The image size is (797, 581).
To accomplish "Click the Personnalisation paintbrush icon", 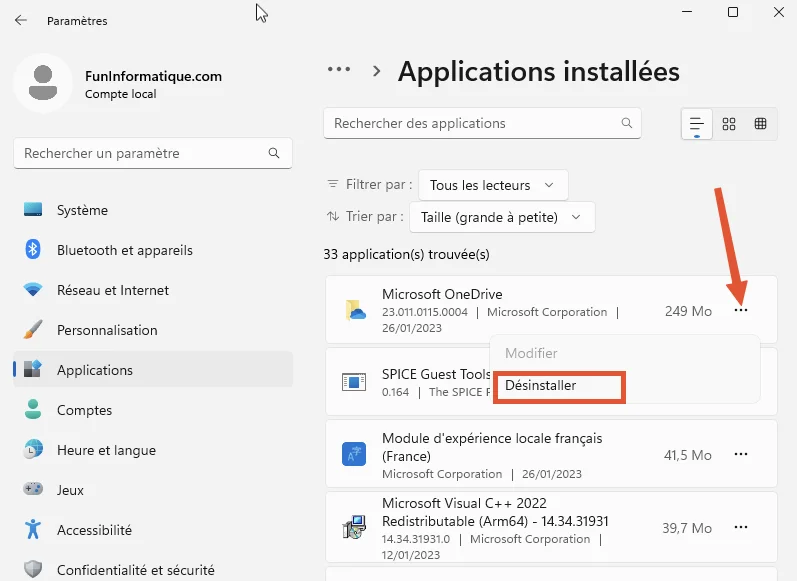I will tap(34, 330).
